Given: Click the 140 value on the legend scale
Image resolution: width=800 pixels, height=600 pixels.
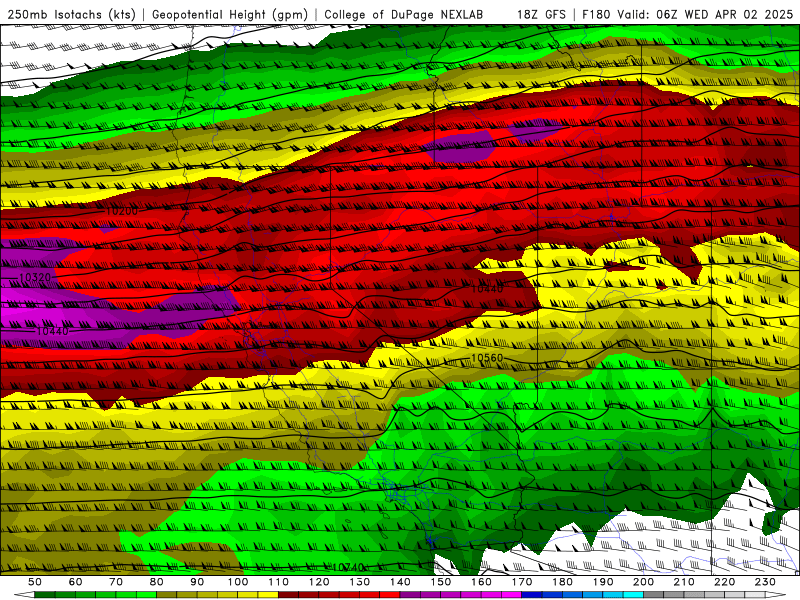Looking at the screenshot, I should (x=400, y=582).
